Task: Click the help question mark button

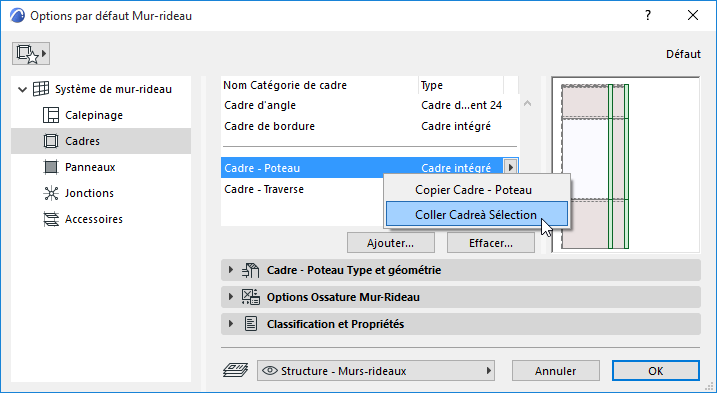Action: click(x=648, y=16)
